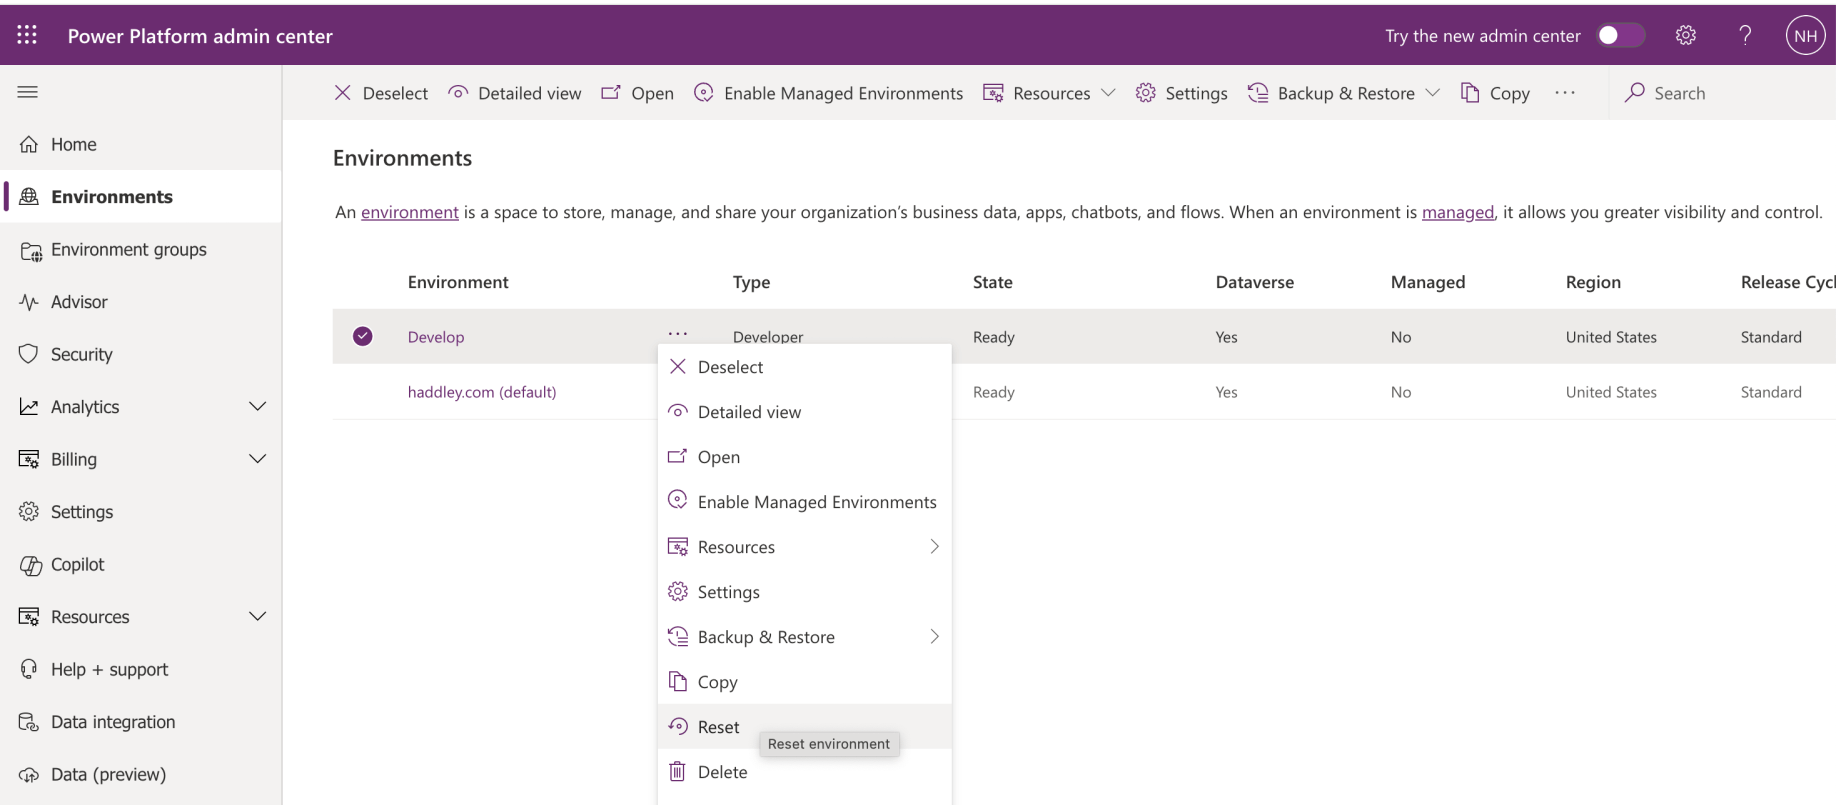Select Detailed view in the context menu
The width and height of the screenshot is (1836, 805).
tap(749, 412)
